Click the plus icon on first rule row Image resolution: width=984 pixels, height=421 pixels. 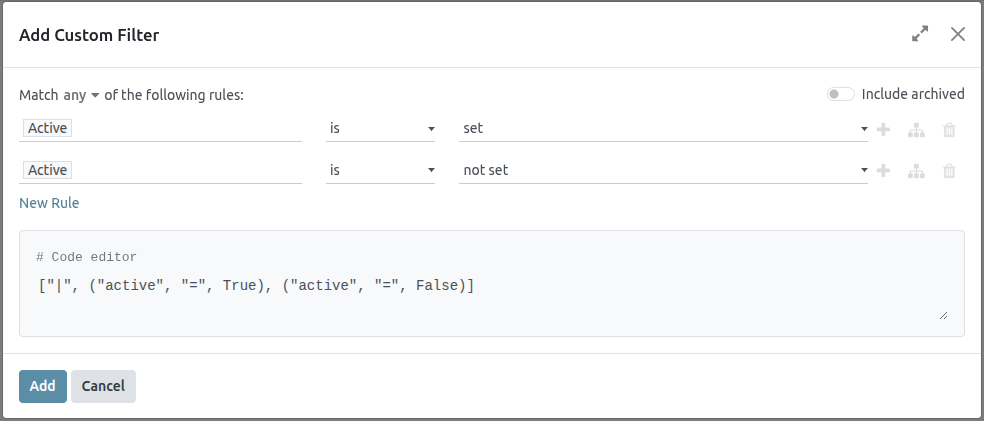(x=883, y=129)
